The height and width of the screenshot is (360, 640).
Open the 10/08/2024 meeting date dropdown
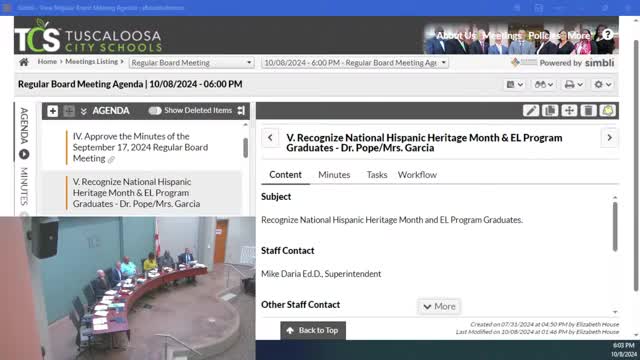(355, 62)
